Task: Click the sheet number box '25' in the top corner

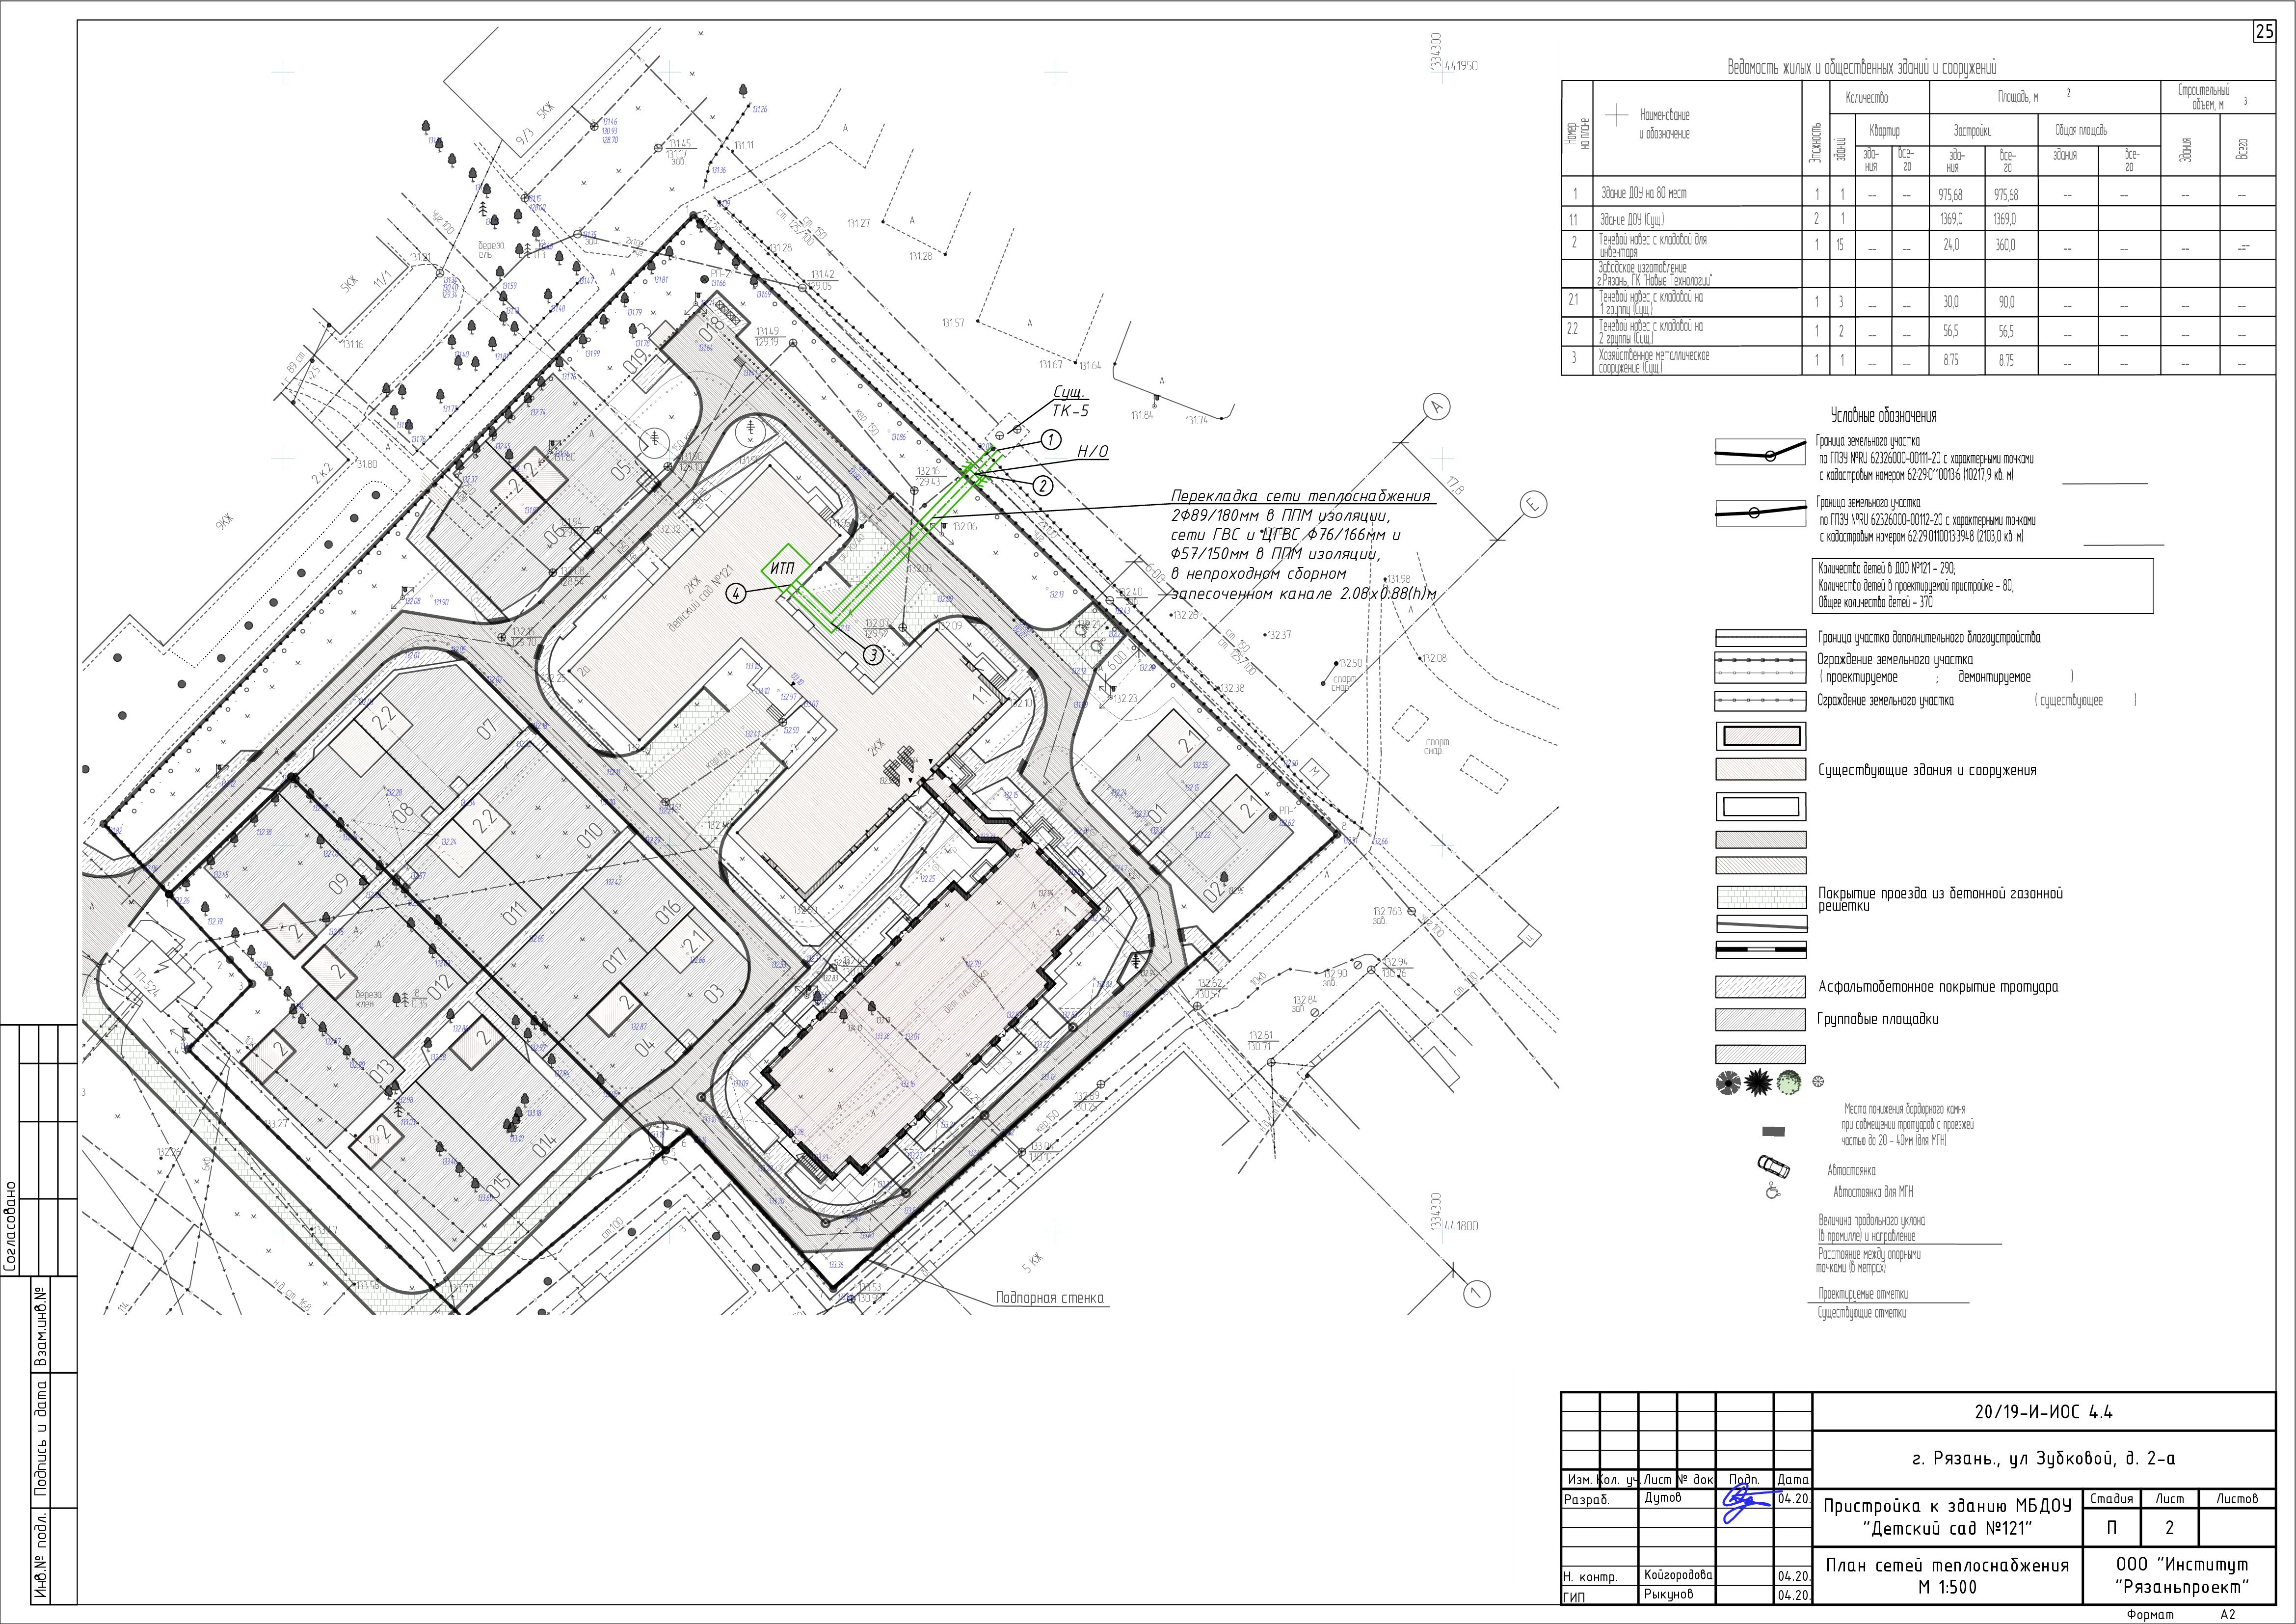Action: (x=2264, y=32)
